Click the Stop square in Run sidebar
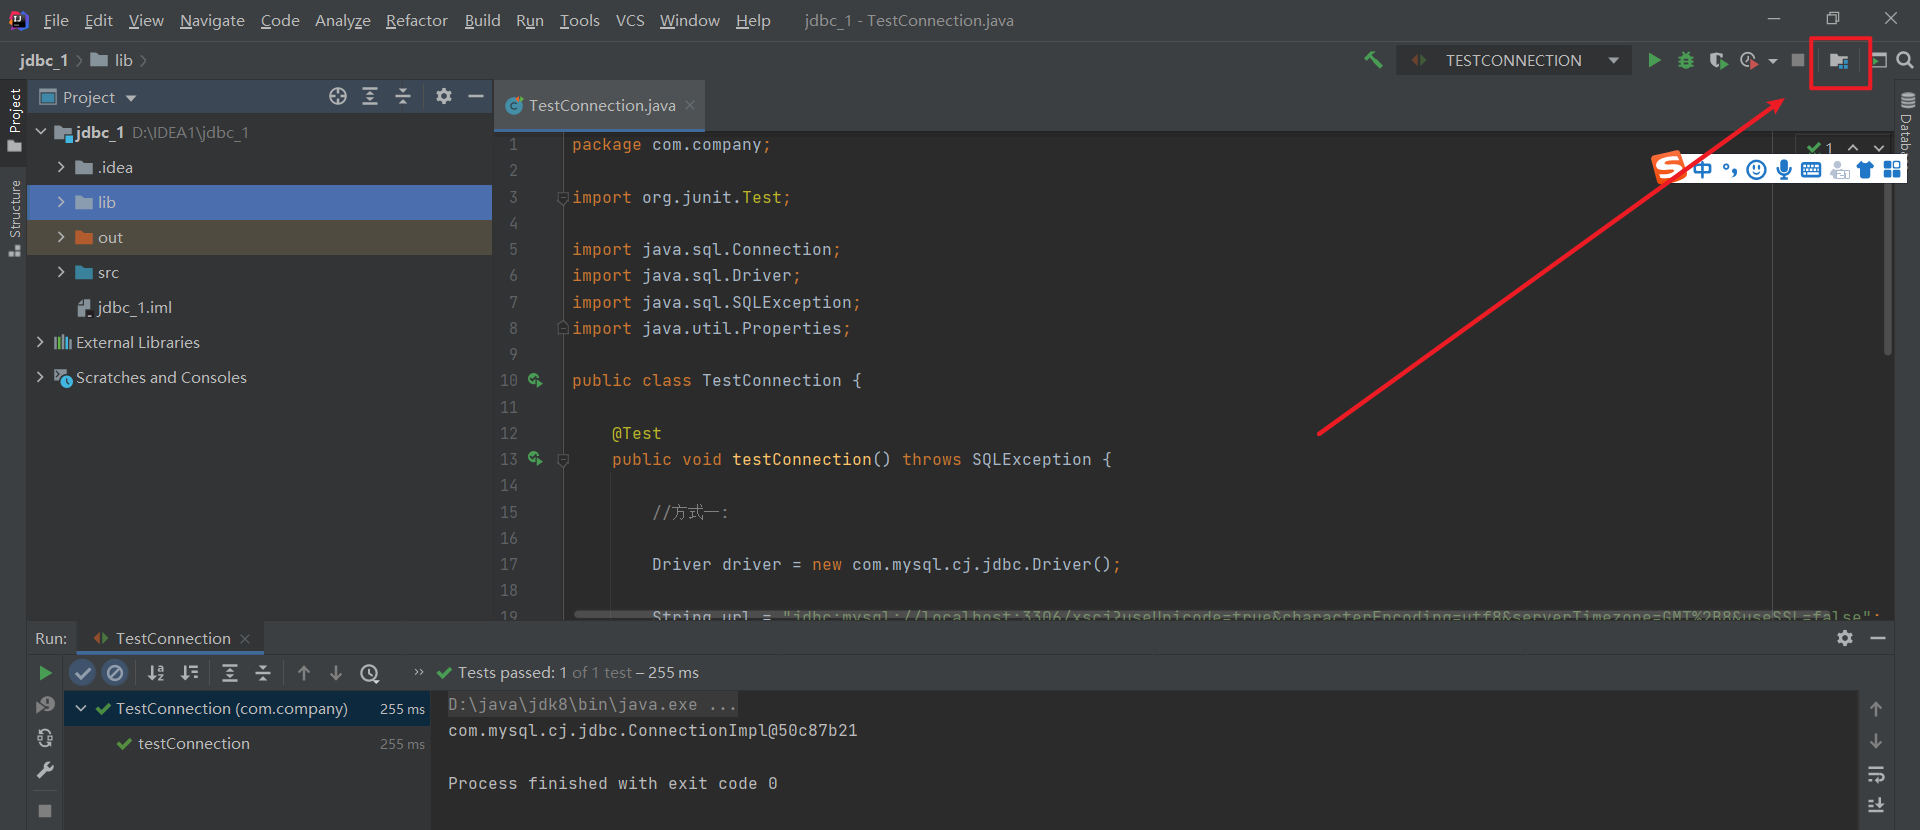Viewport: 1920px width, 830px height. pyautogui.click(x=45, y=811)
